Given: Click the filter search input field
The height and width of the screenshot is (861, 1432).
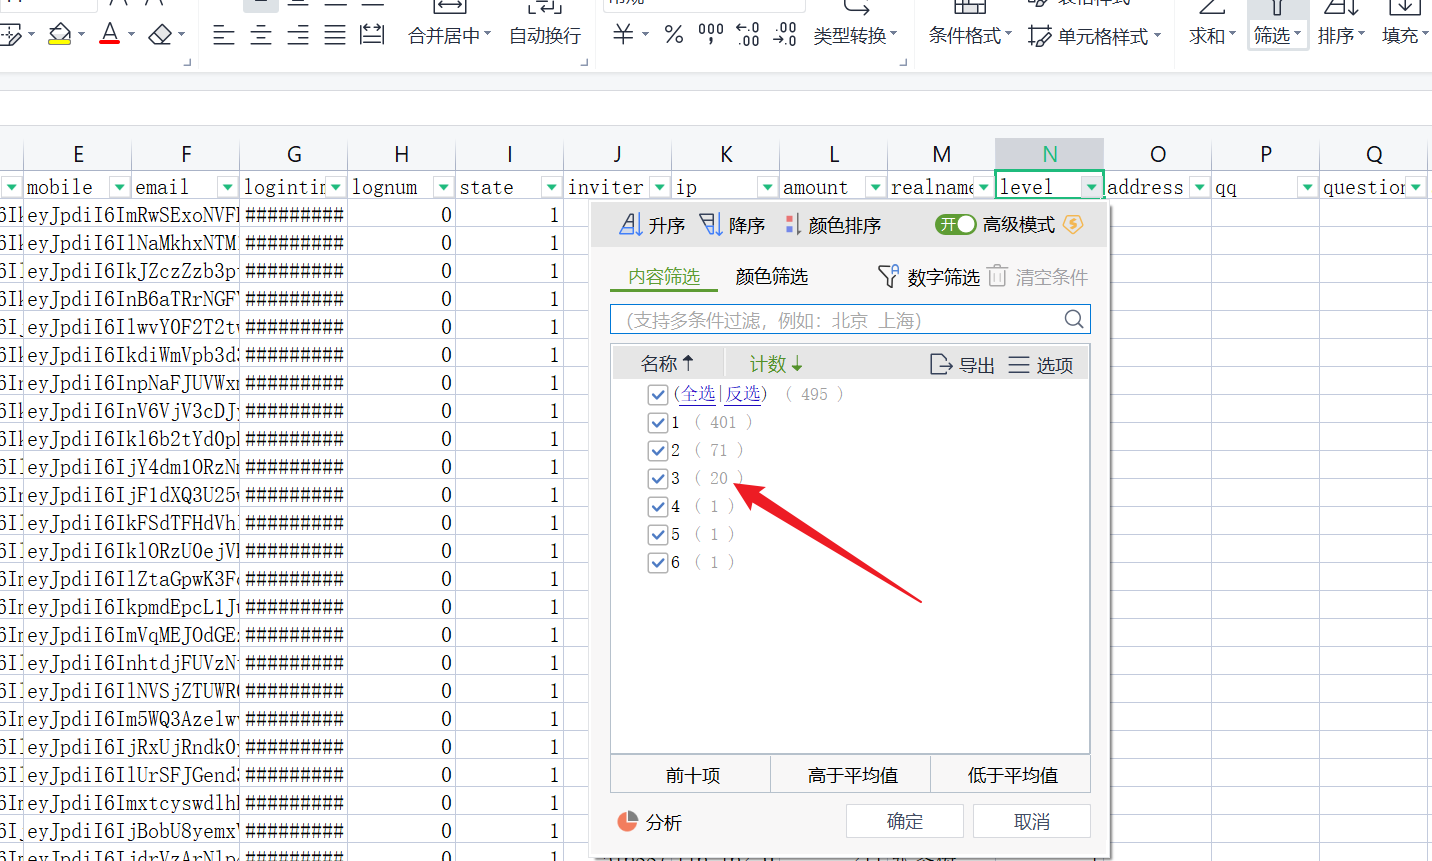Looking at the screenshot, I should pos(850,319).
